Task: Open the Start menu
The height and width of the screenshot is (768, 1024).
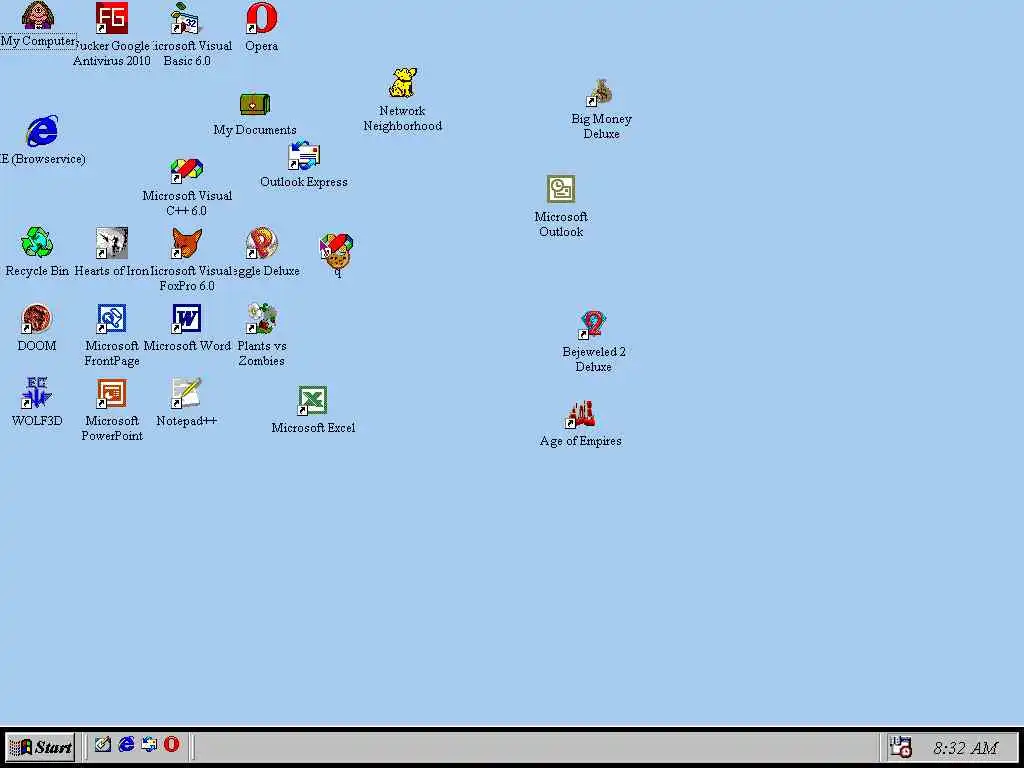Action: coord(40,747)
